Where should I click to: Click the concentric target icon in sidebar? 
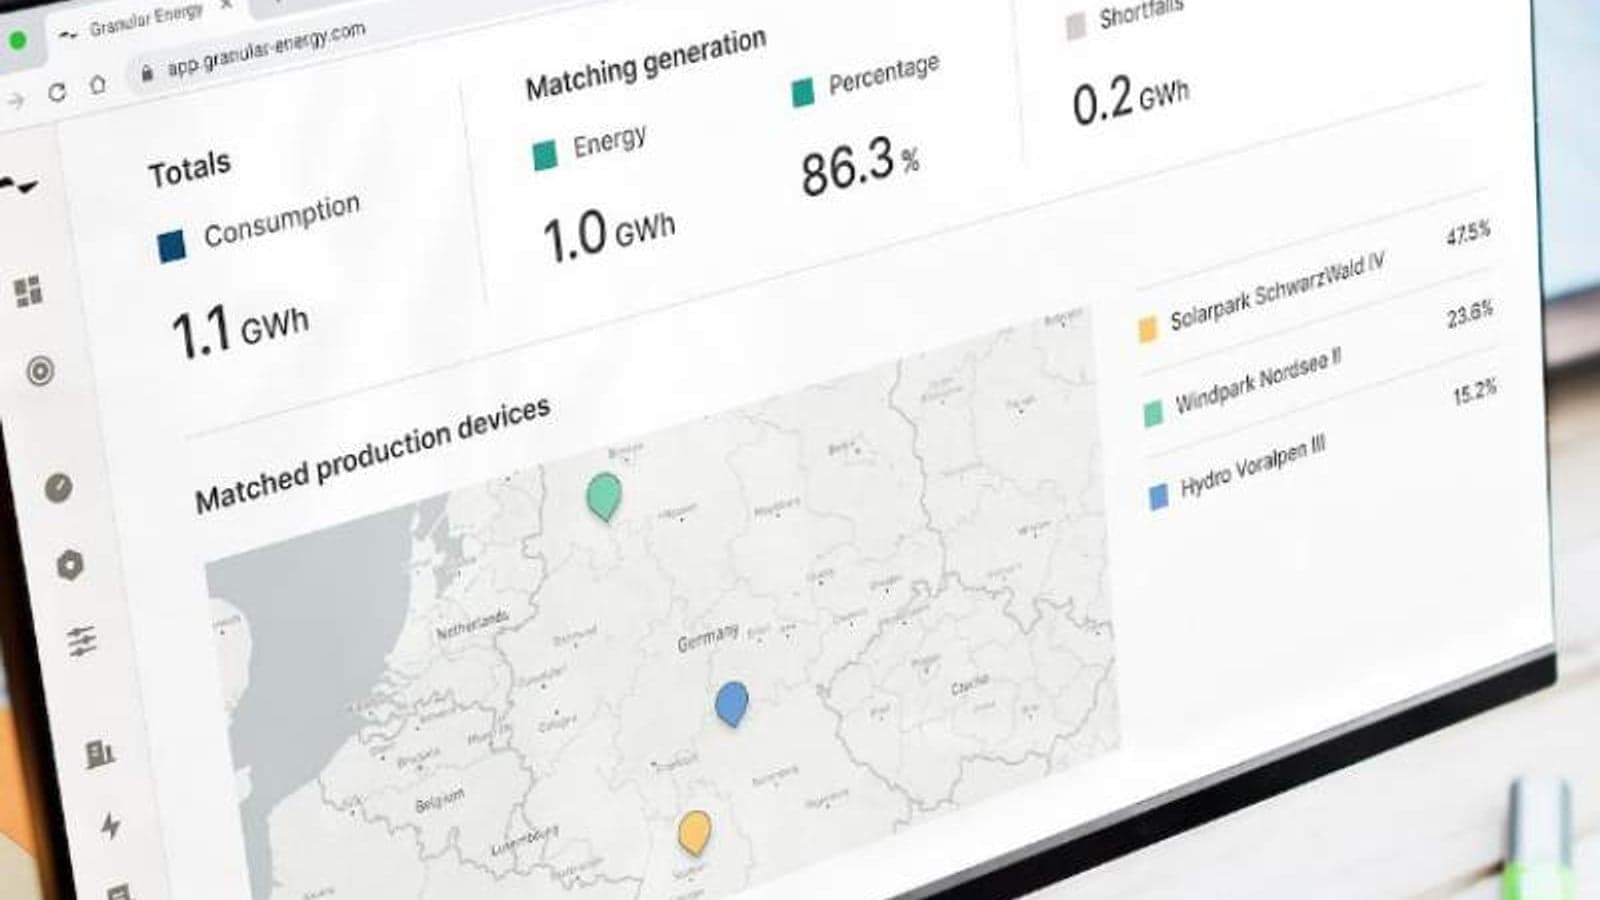pyautogui.click(x=40, y=371)
